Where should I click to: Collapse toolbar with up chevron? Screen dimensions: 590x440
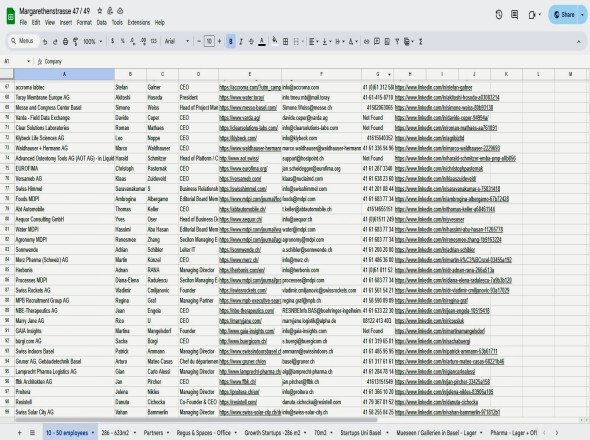tap(579, 42)
